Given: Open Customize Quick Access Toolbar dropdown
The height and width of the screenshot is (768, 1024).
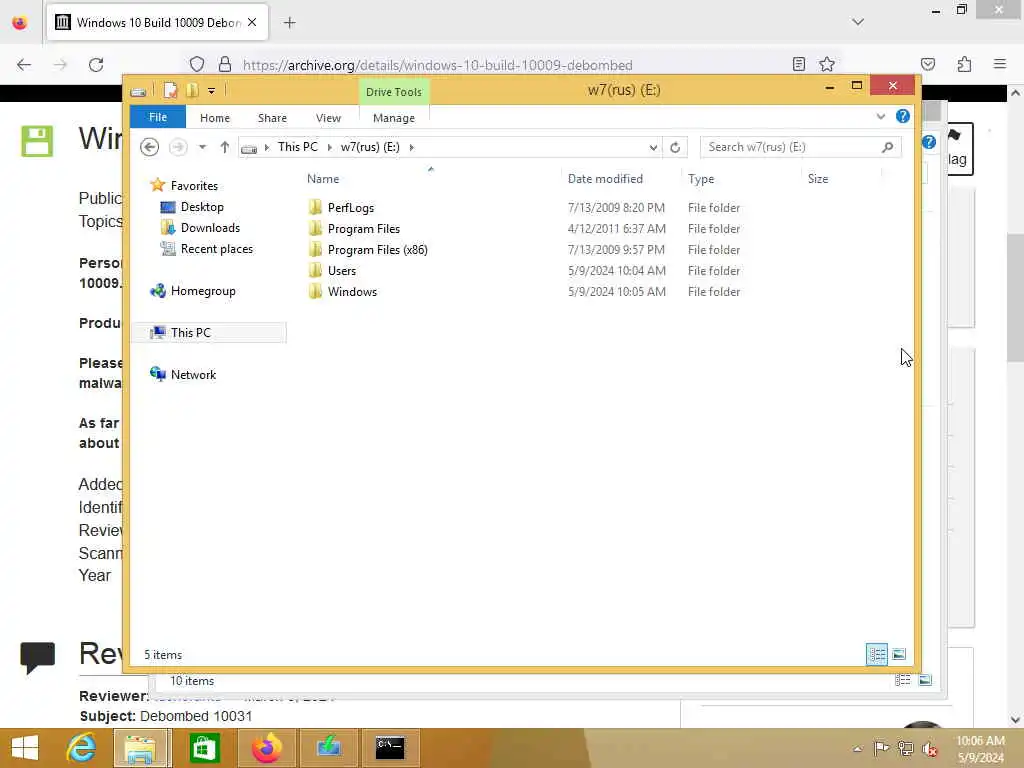Looking at the screenshot, I should click(212, 91).
